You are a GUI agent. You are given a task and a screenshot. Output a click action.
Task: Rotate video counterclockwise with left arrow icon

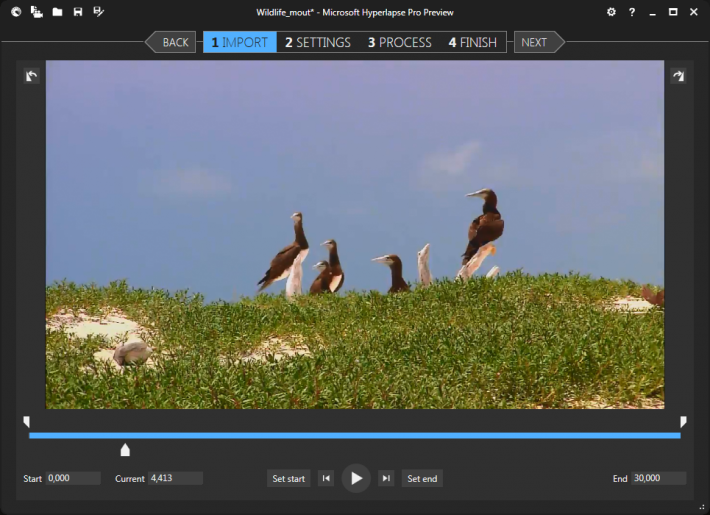click(32, 76)
